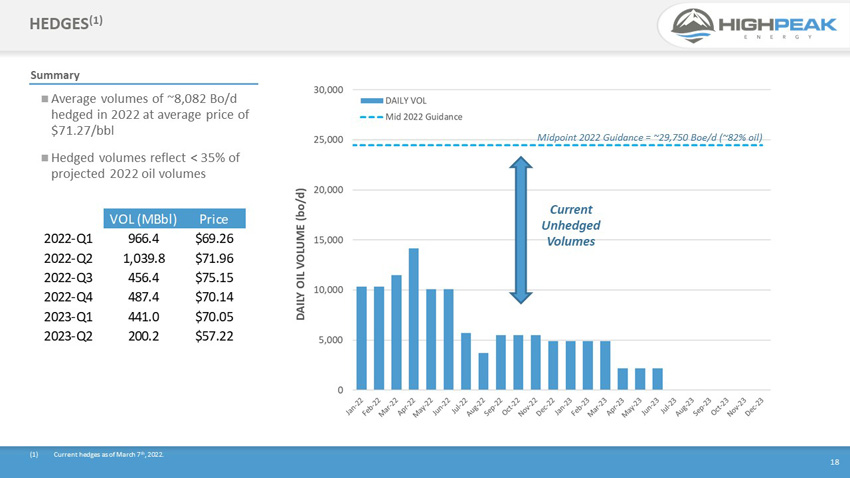Click the 25,000 y-axis label
Viewport: 850px width, 478px height.
click(328, 140)
